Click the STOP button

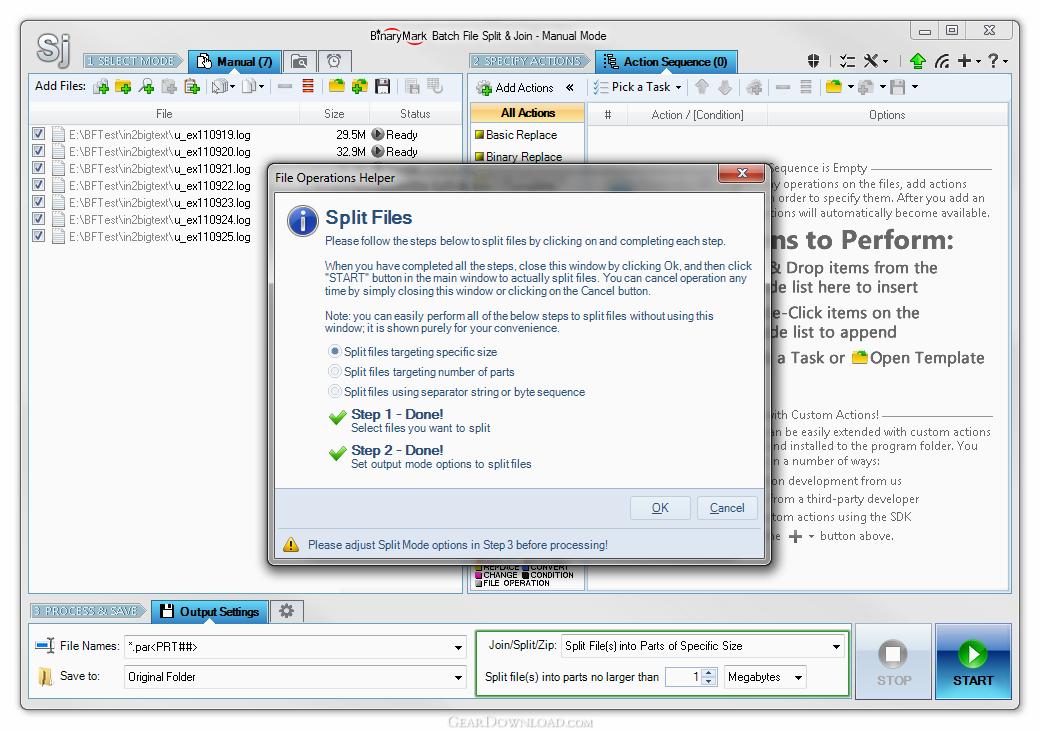click(x=893, y=661)
